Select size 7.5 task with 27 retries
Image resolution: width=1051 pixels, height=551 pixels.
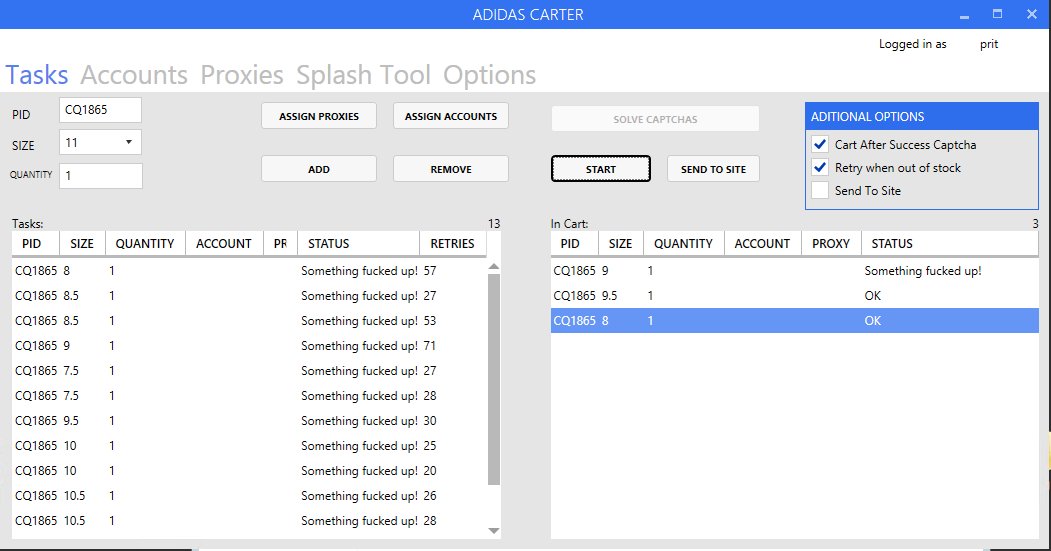250,371
